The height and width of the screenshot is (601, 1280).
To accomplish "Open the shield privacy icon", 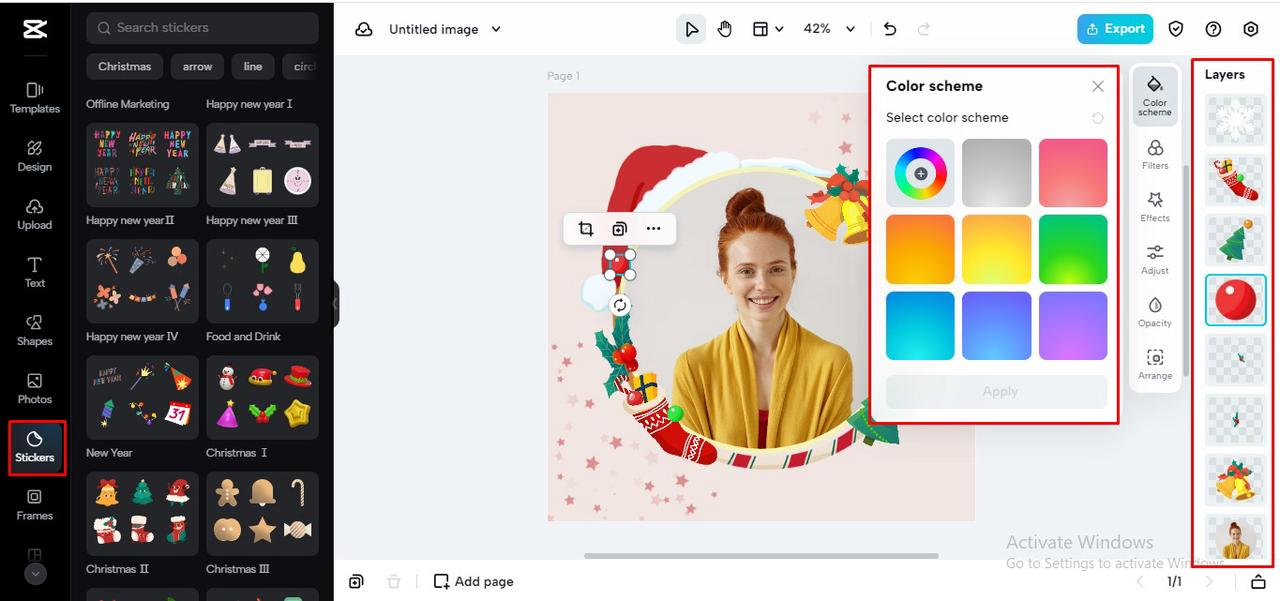I will pyautogui.click(x=1177, y=29).
